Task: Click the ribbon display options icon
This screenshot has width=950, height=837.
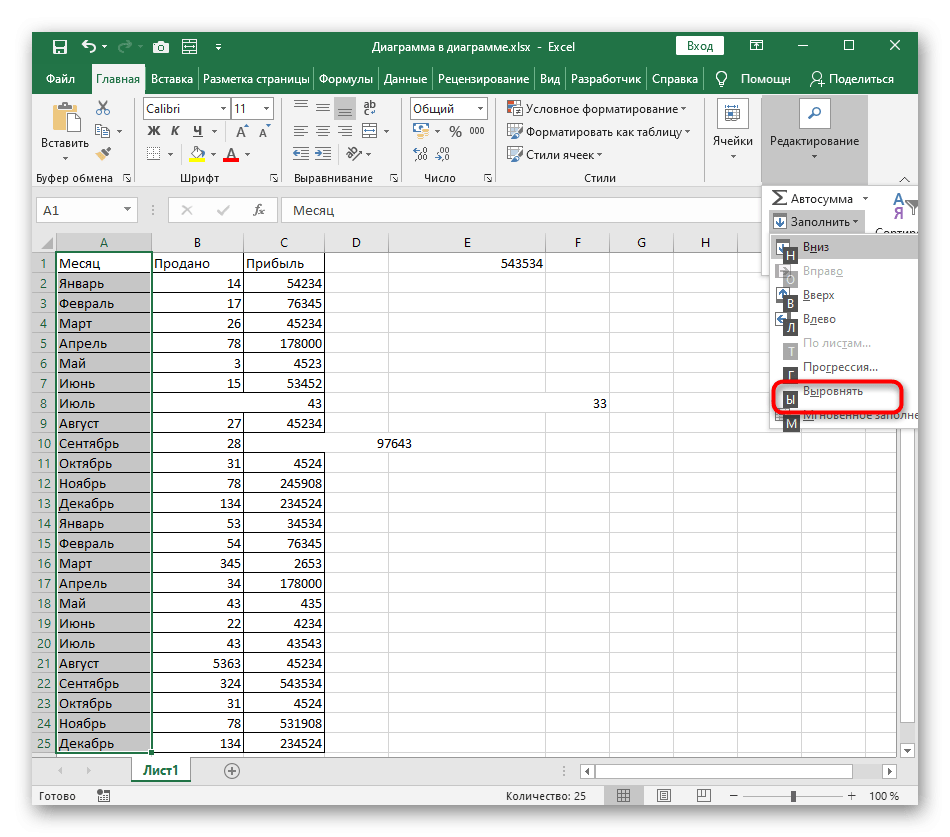Action: (x=756, y=46)
